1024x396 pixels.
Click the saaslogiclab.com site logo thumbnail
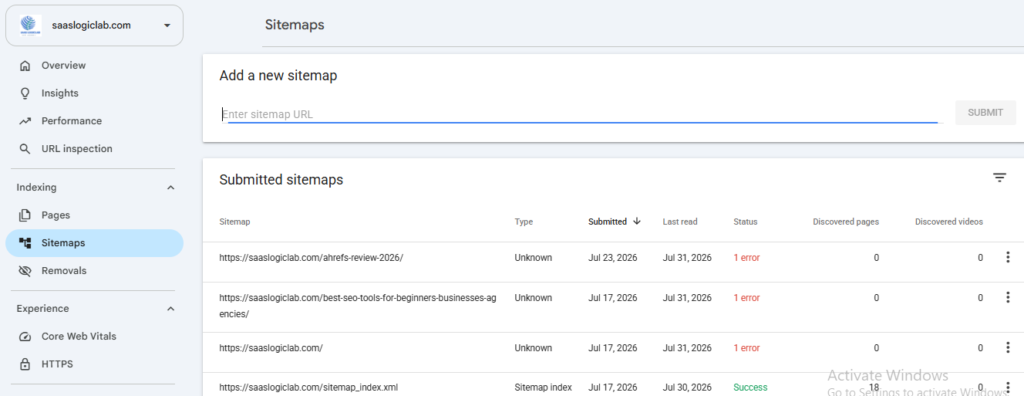tap(30, 25)
